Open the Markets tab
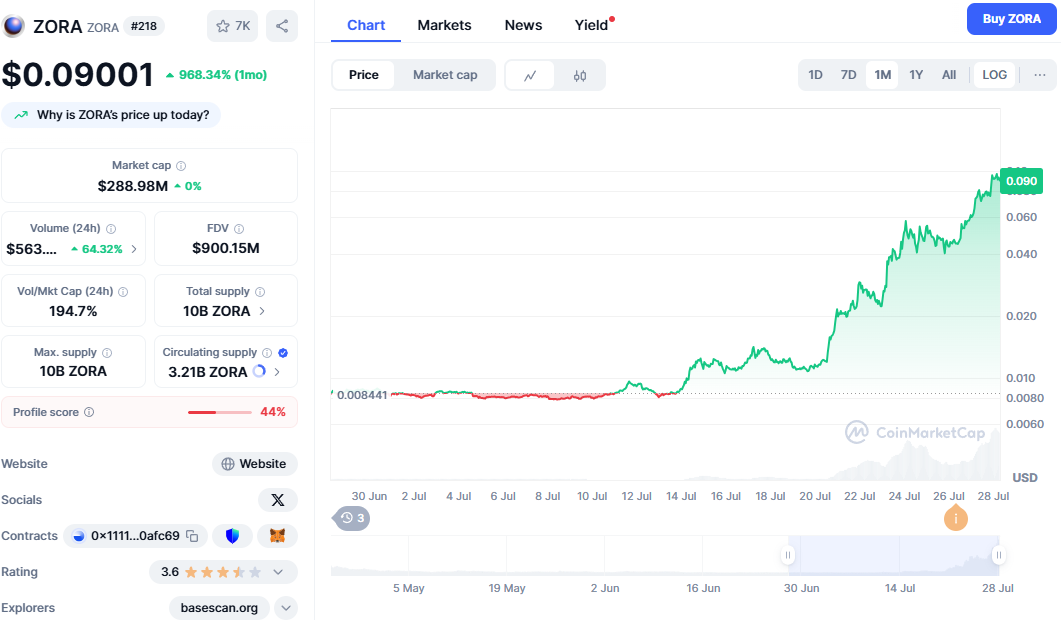The image size is (1061, 620). (x=444, y=25)
